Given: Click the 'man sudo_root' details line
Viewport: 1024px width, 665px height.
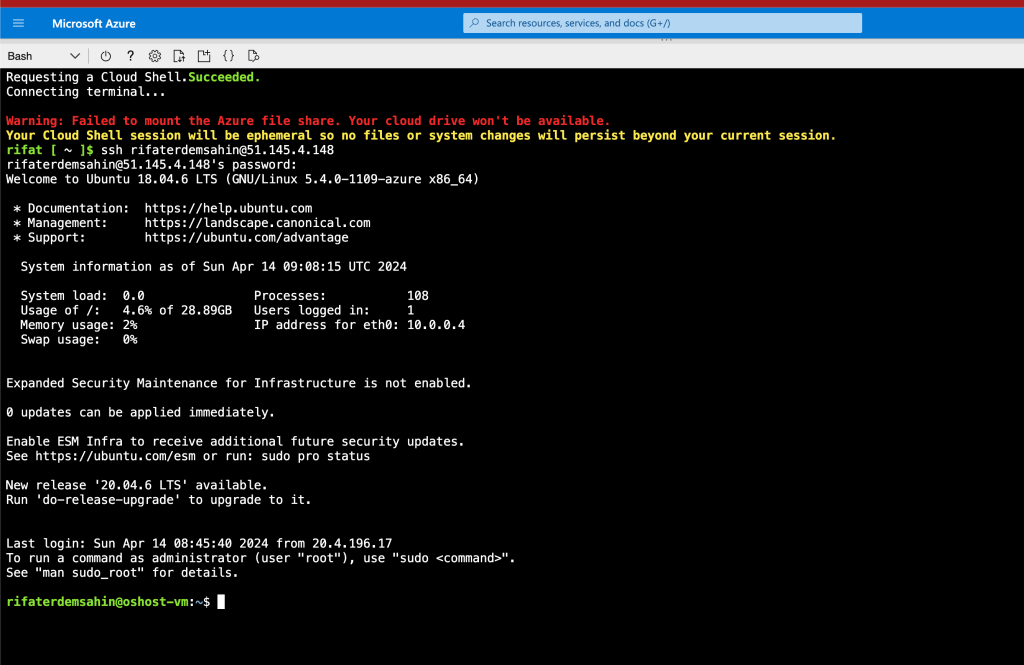Looking at the screenshot, I should pos(122,573).
